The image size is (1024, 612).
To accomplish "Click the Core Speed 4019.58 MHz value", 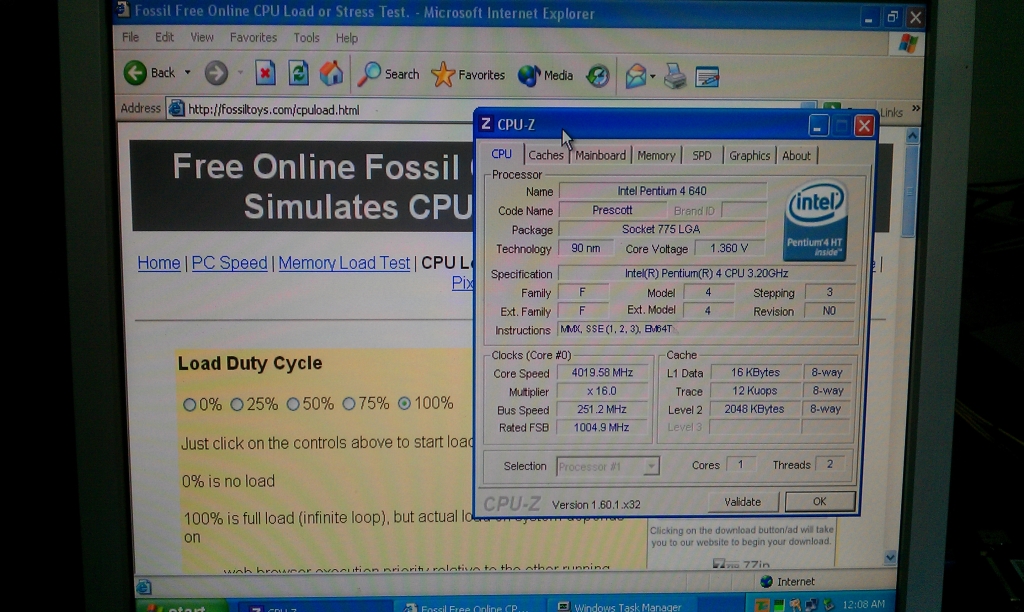I will click(602, 372).
